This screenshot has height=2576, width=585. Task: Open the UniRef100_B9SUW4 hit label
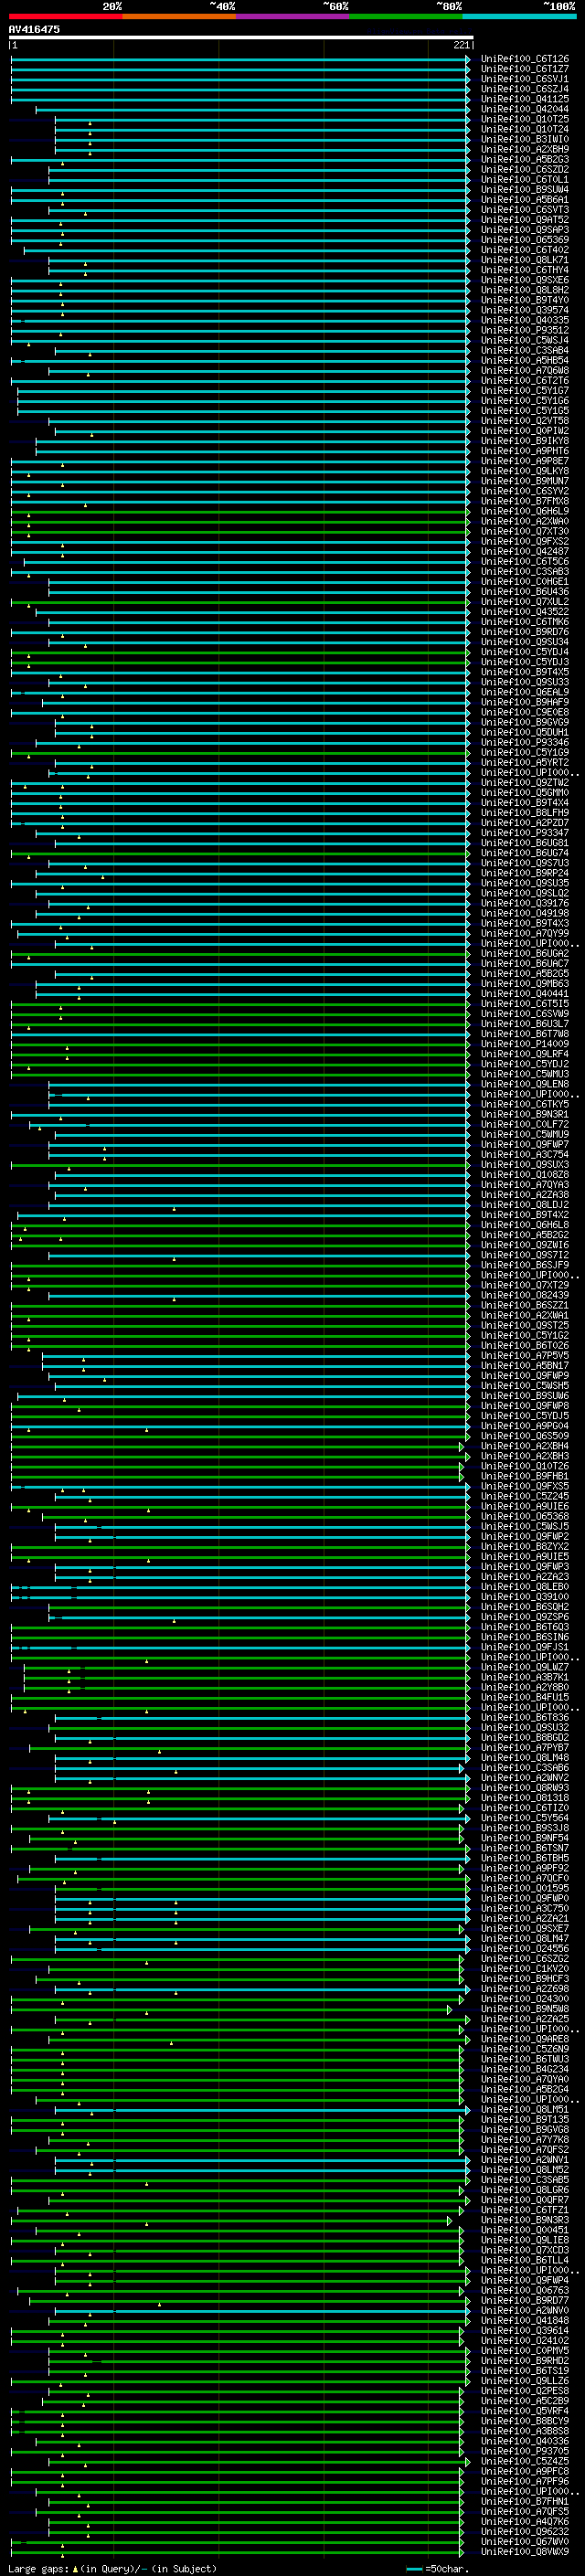click(x=524, y=190)
